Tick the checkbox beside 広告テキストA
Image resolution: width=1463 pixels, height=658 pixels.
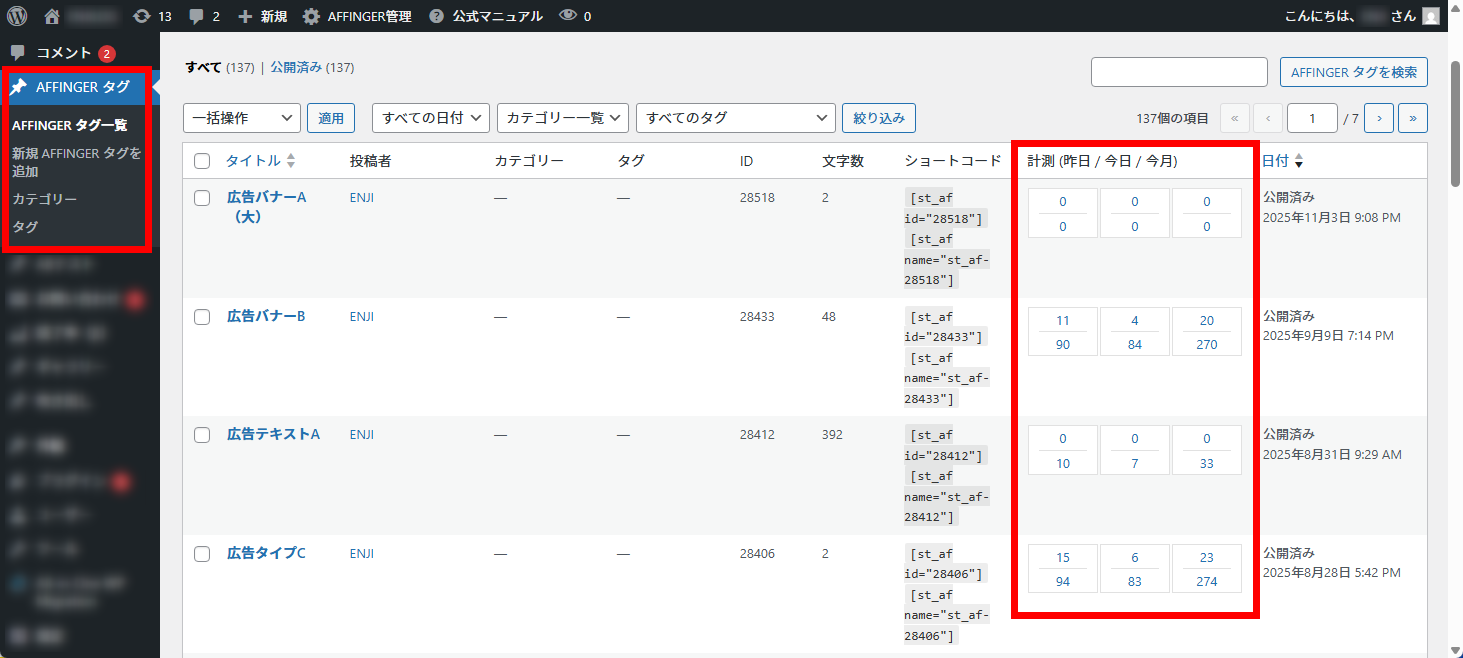pyautogui.click(x=202, y=435)
